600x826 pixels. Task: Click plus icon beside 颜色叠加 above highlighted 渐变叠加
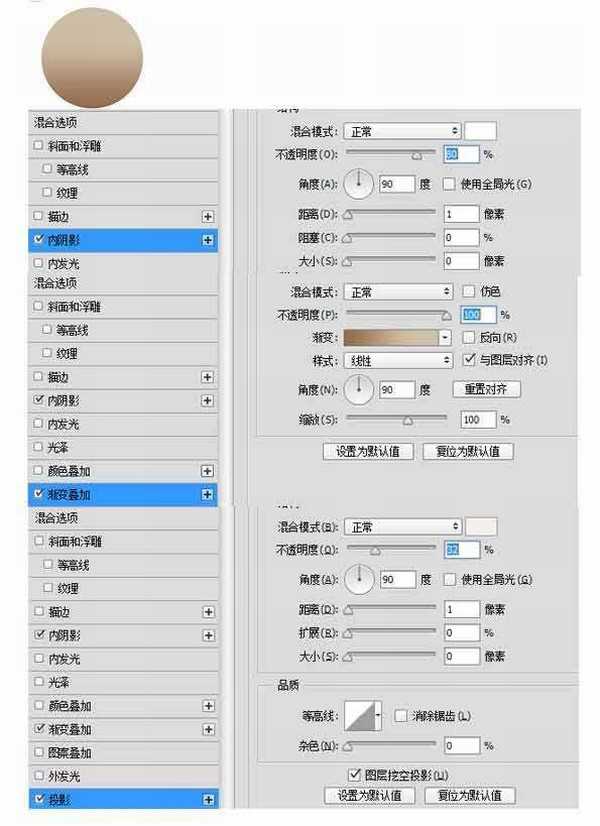pos(208,470)
